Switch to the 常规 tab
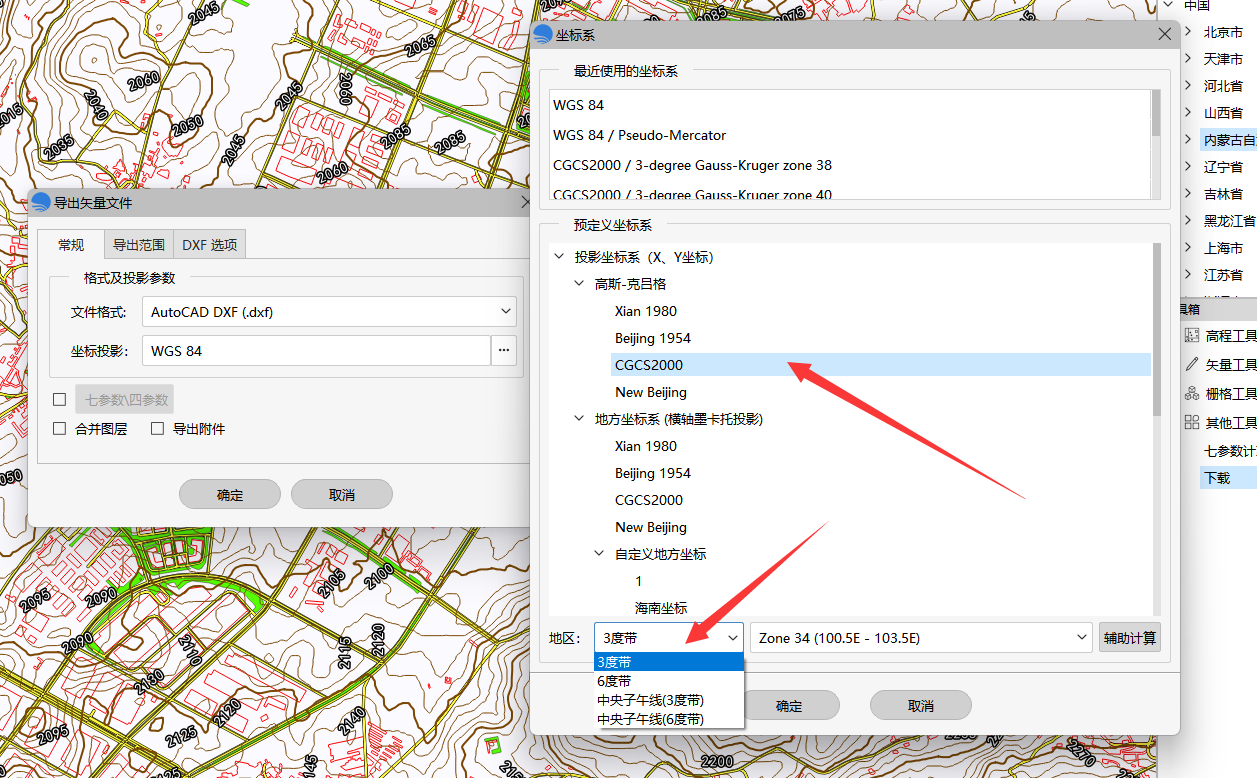The height and width of the screenshot is (778, 1257). [71, 245]
